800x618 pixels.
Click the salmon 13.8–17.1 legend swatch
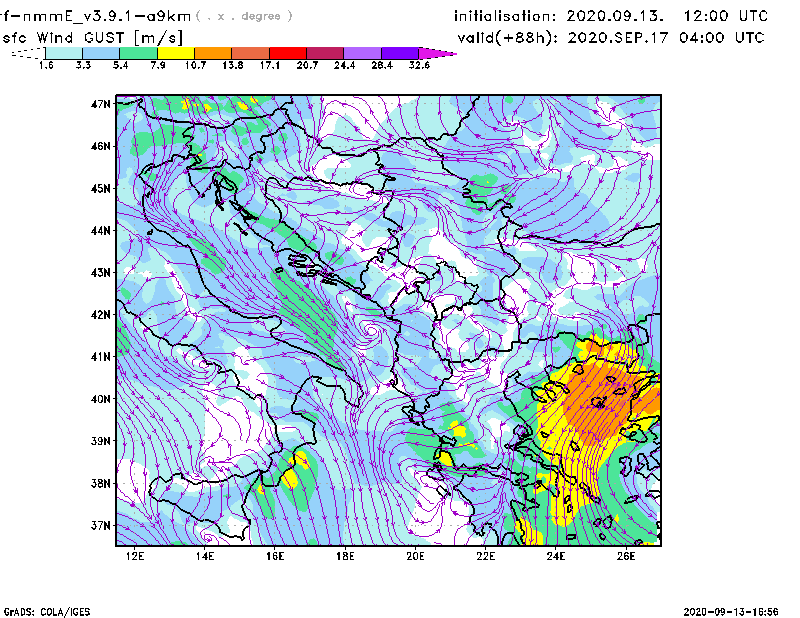(251, 53)
